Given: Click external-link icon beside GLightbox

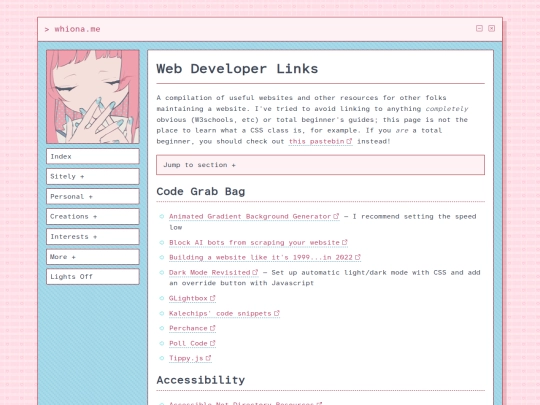Looking at the screenshot, I should [x=212, y=298].
